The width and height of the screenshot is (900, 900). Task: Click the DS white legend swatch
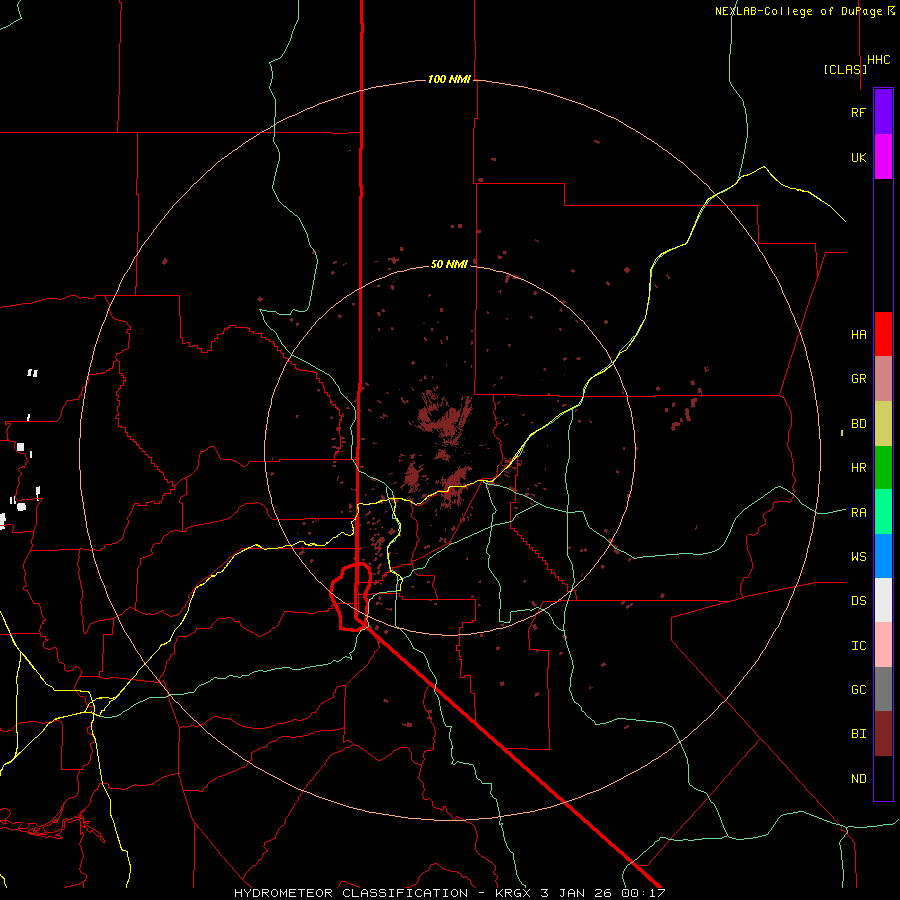pos(883,600)
